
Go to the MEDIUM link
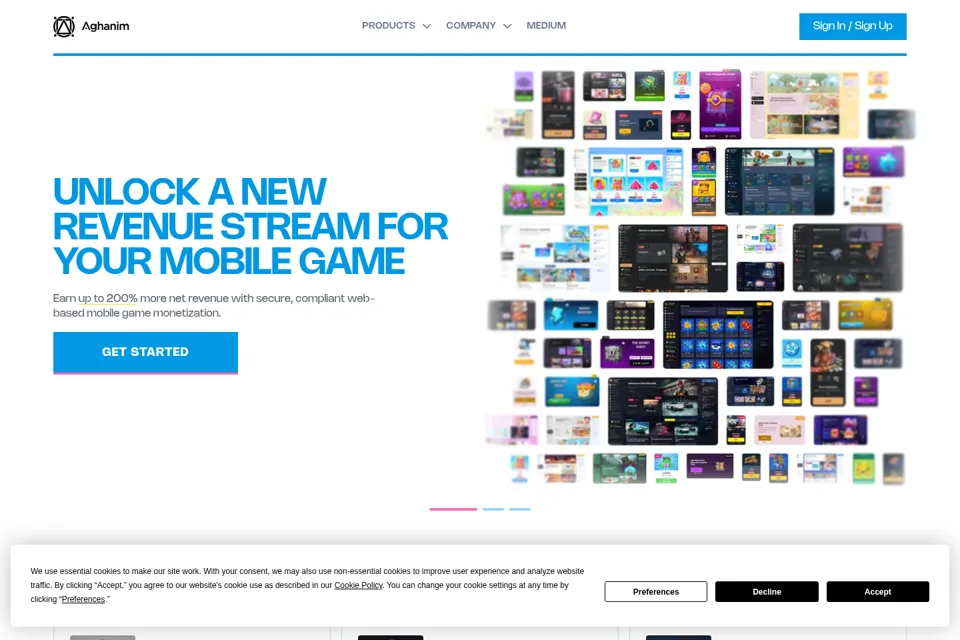pyautogui.click(x=546, y=26)
